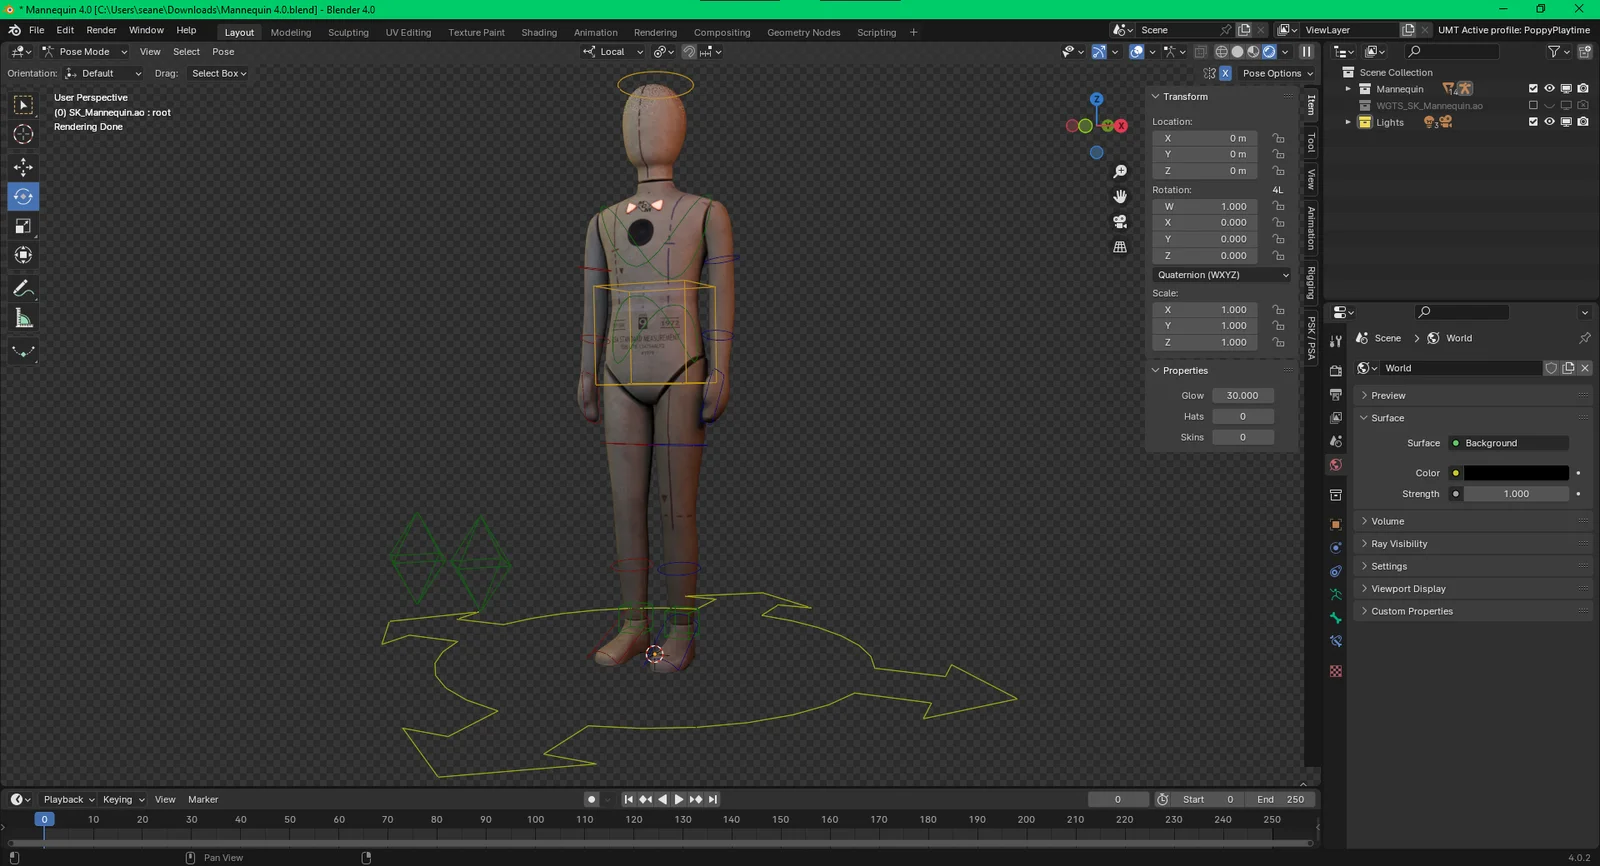This screenshot has height=866, width=1600.
Task: Select the Measure tool
Action: click(x=23, y=319)
